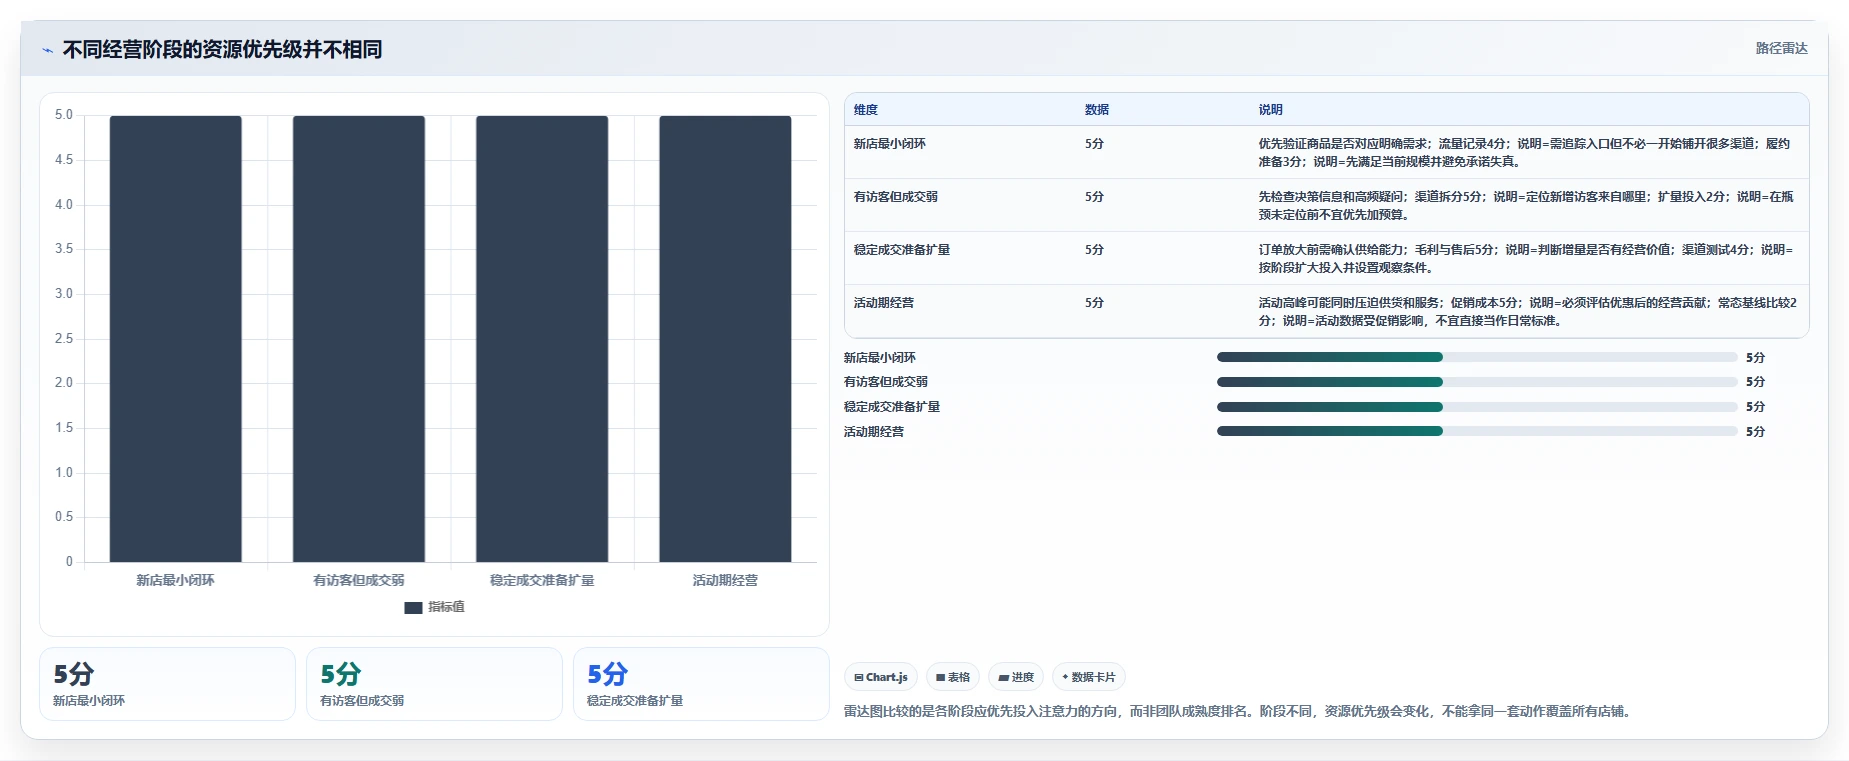This screenshot has height=761, width=1849.
Task: Click the 路径雷达 label in the header
Action: tap(1781, 48)
